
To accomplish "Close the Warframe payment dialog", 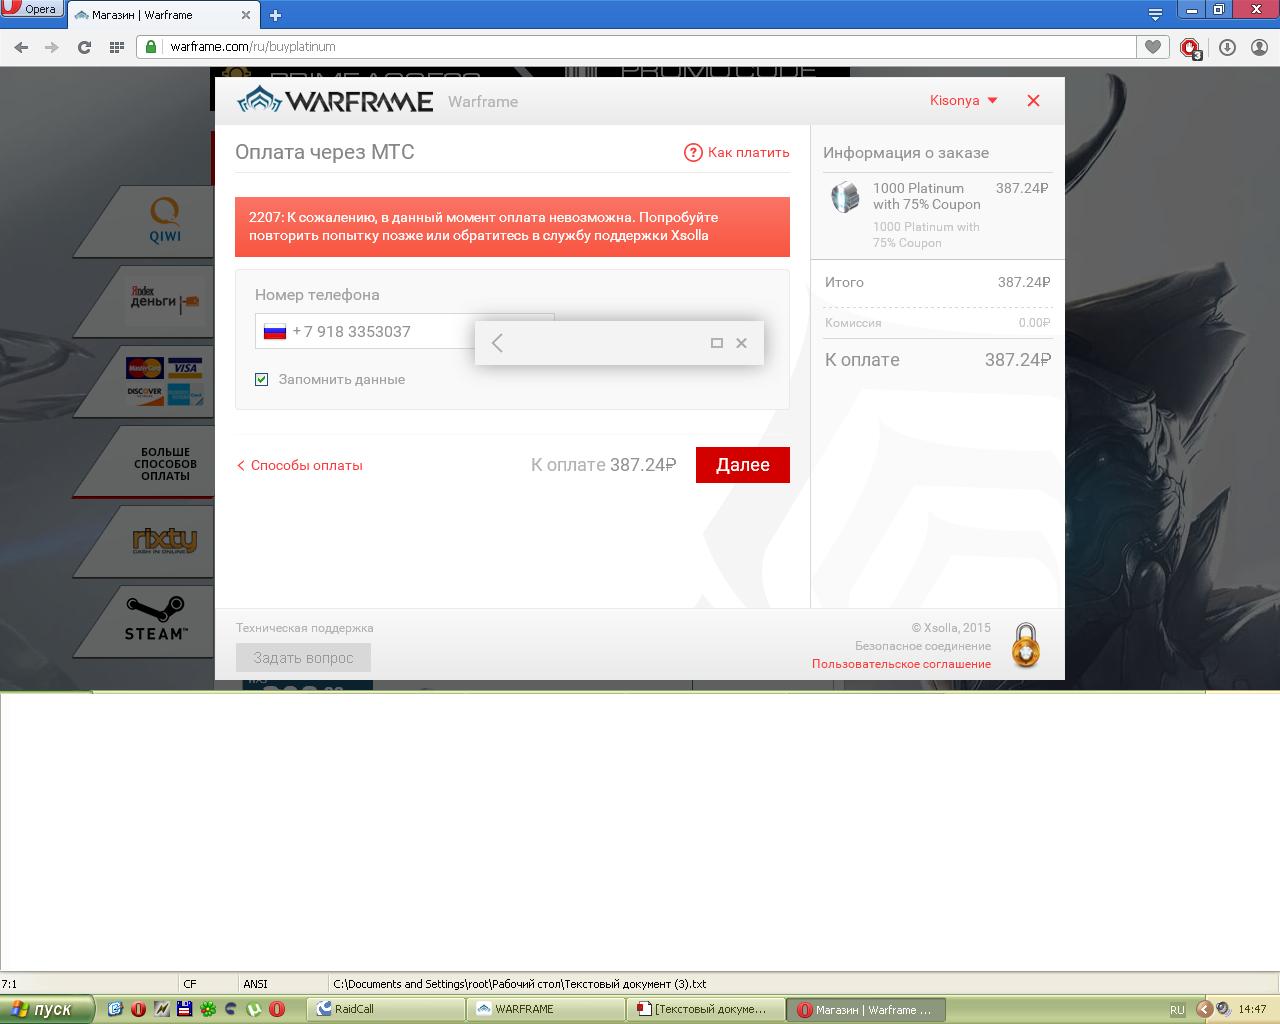I will point(1034,100).
